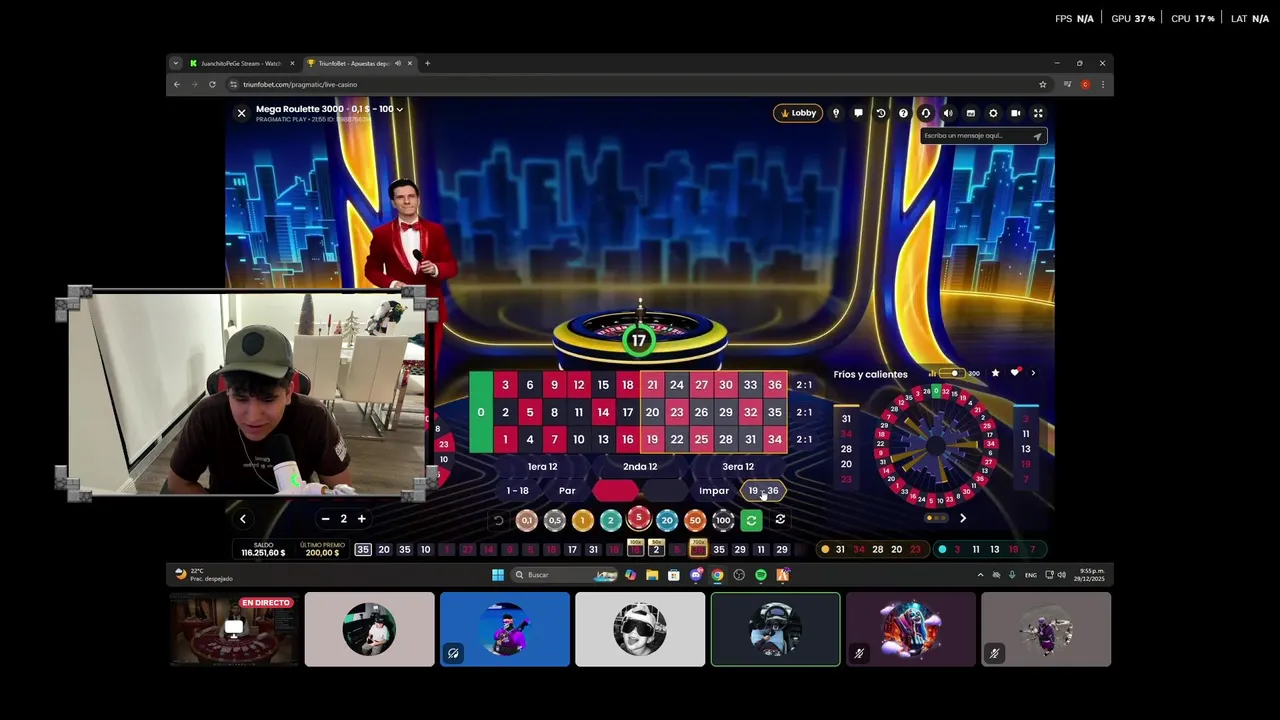1280x720 pixels.
Task: Open the chat bubble icon
Action: [858, 113]
